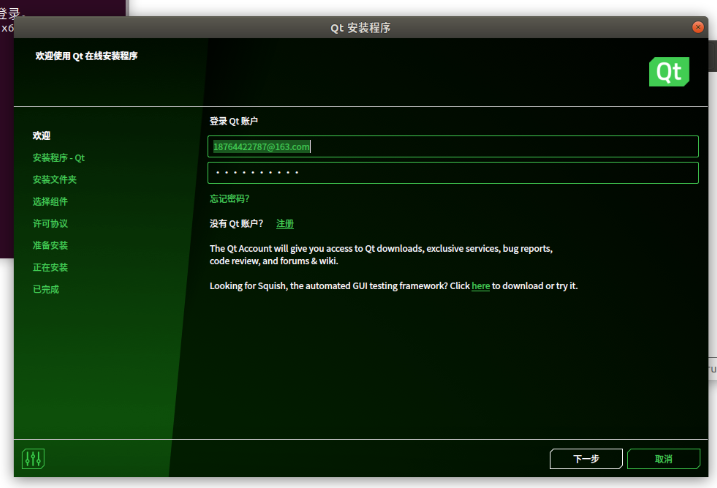The image size is (717, 488).
Task: Open the 忘记密码? link
Action: pos(229,199)
